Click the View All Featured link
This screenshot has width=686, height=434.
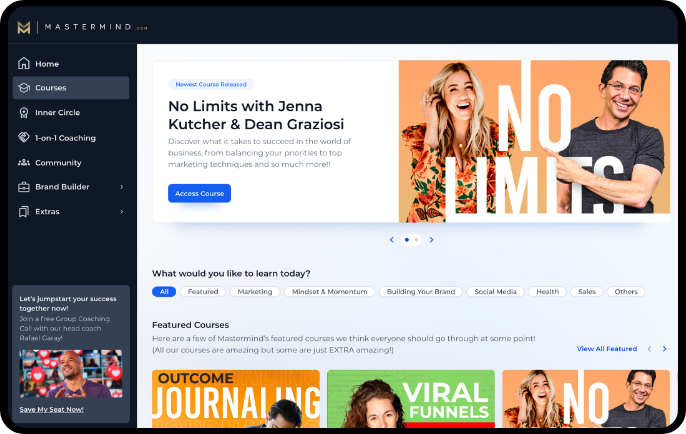[607, 349]
